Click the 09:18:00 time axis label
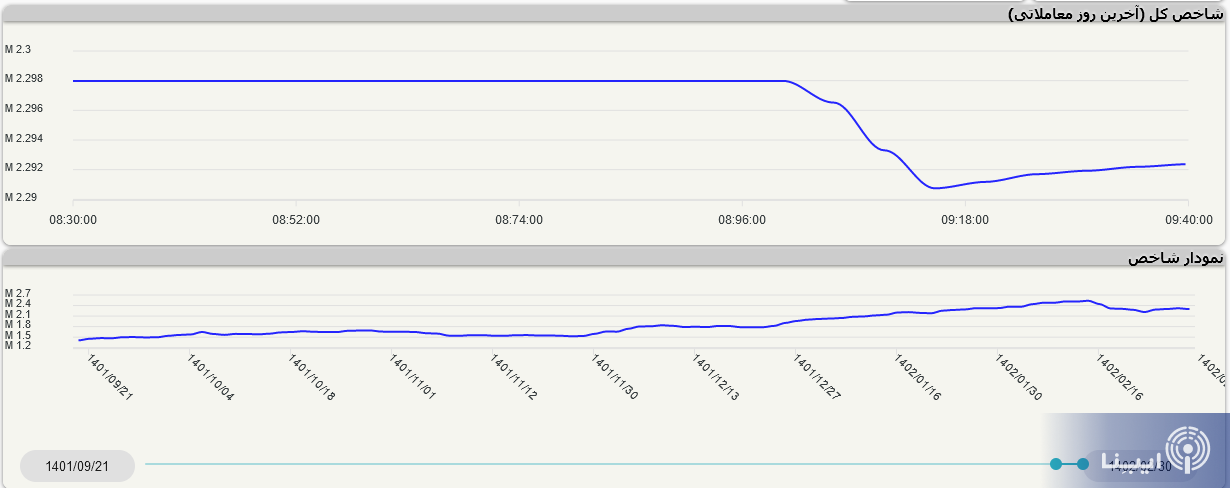 coord(964,220)
